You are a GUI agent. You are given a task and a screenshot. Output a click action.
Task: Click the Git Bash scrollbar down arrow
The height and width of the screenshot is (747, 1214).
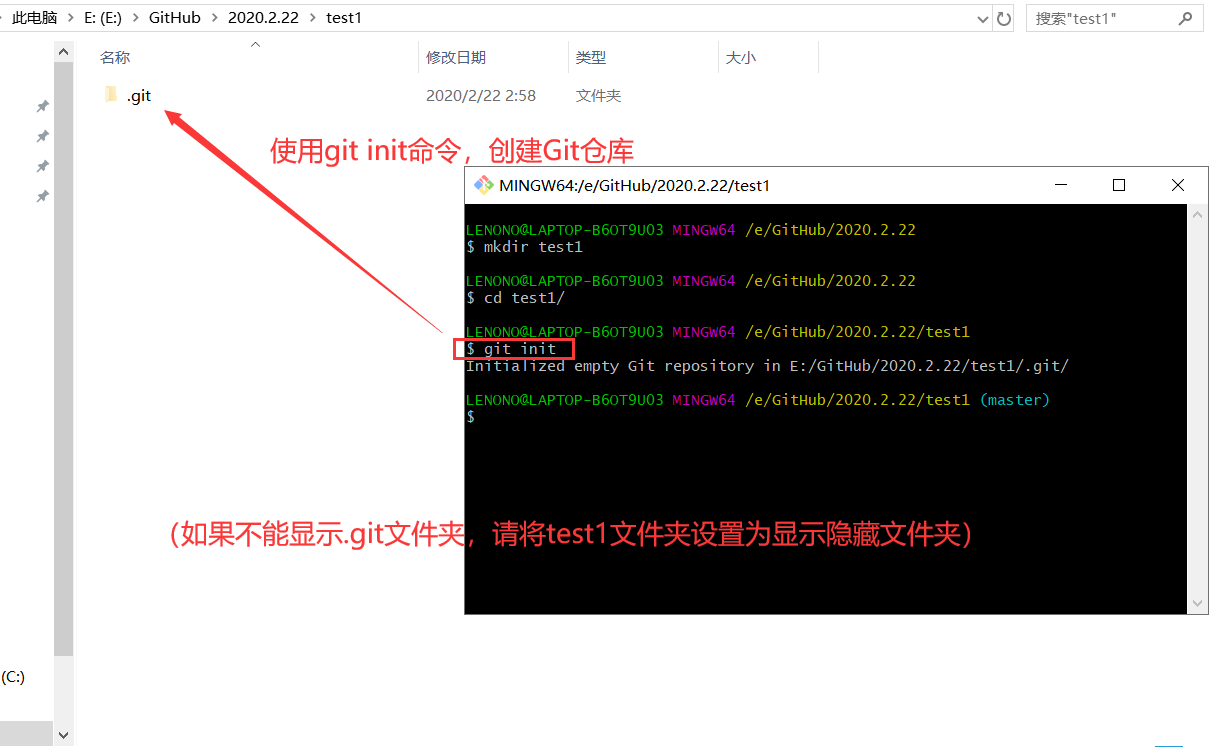click(1198, 603)
